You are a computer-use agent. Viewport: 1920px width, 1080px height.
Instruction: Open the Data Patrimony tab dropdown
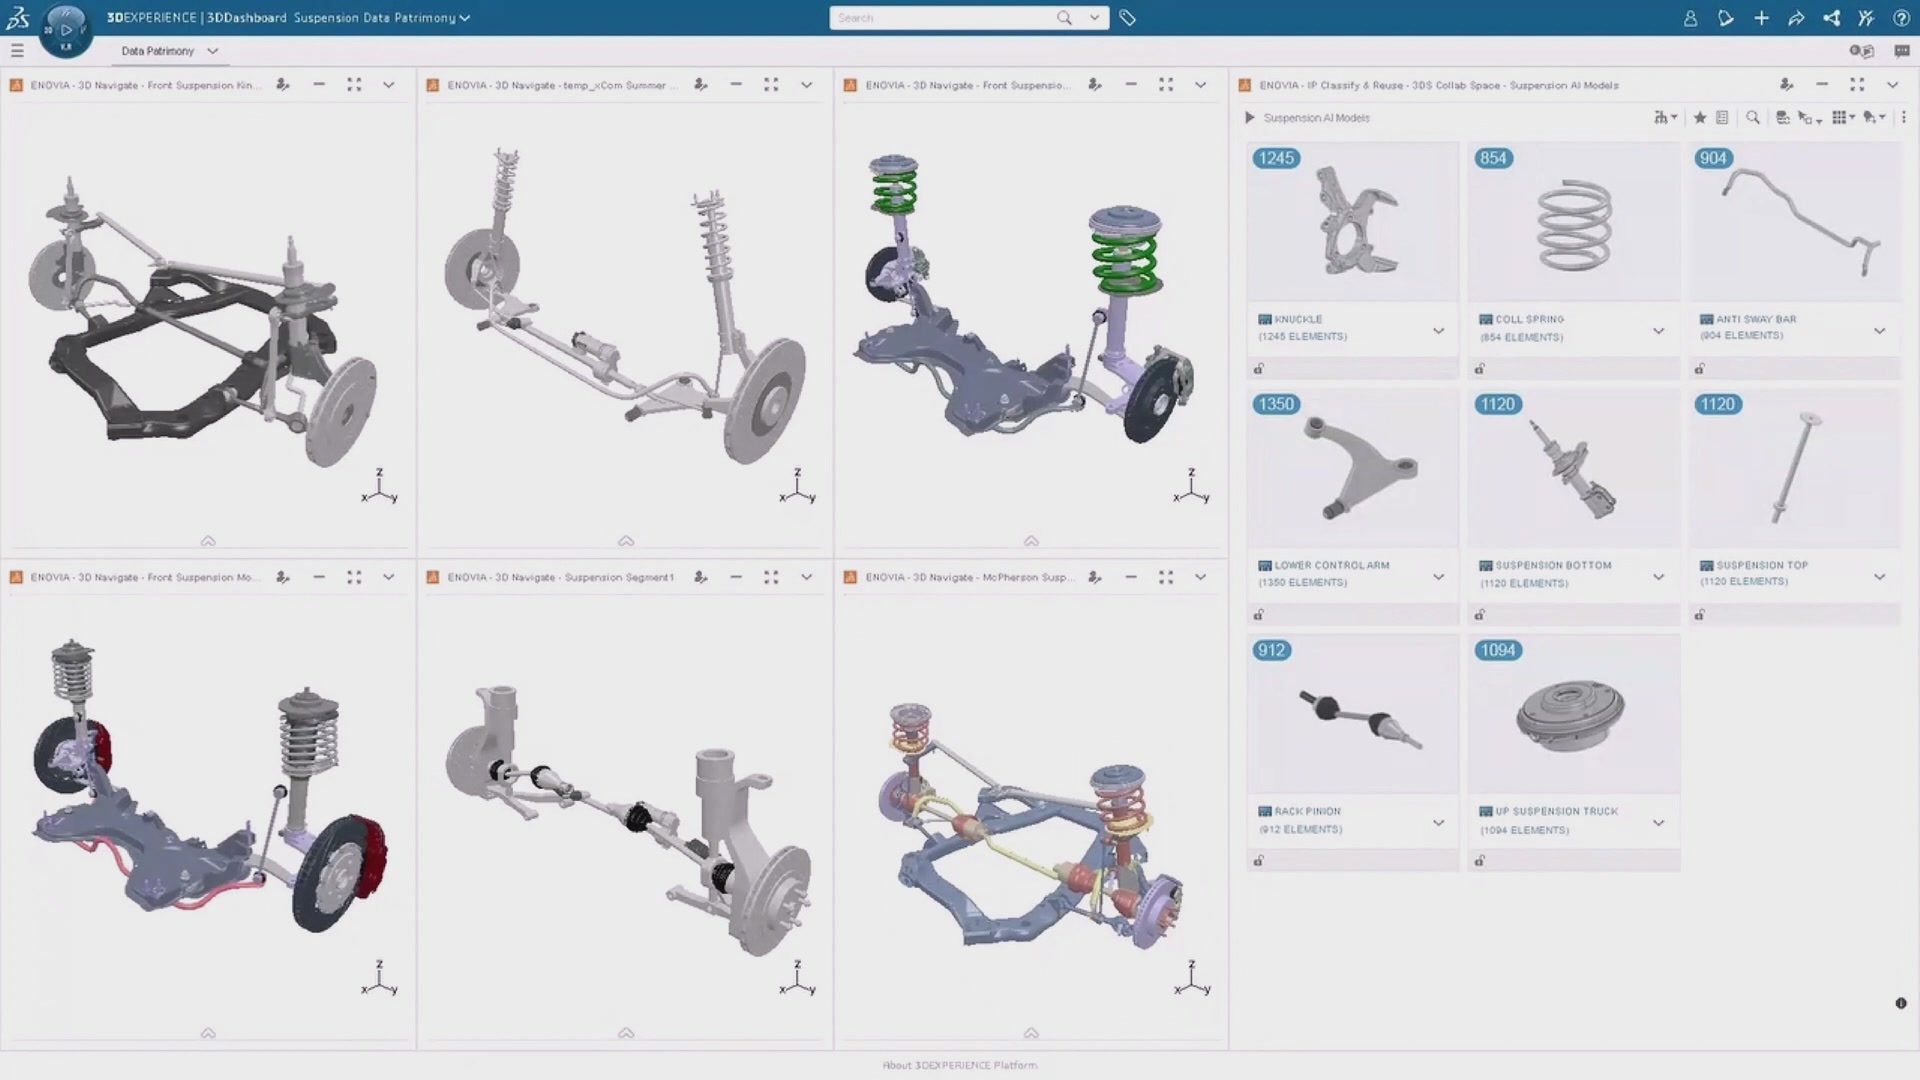212,51
